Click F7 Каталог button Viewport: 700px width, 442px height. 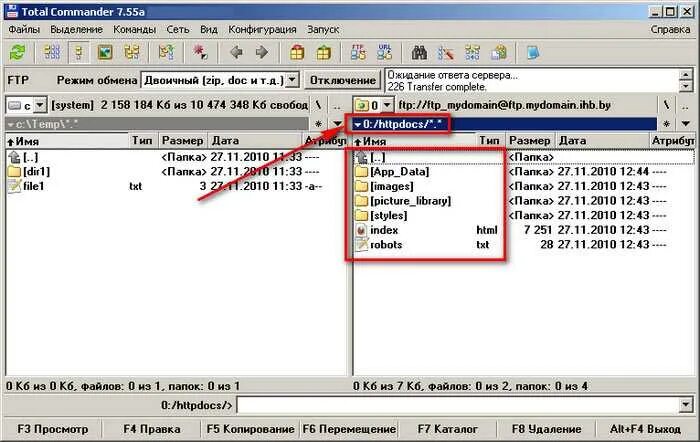point(448,429)
